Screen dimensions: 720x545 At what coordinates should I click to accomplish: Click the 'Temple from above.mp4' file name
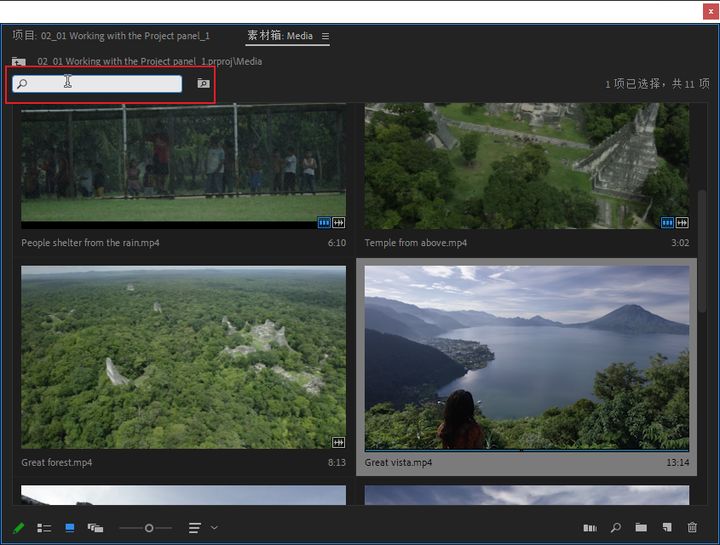[x=416, y=243]
